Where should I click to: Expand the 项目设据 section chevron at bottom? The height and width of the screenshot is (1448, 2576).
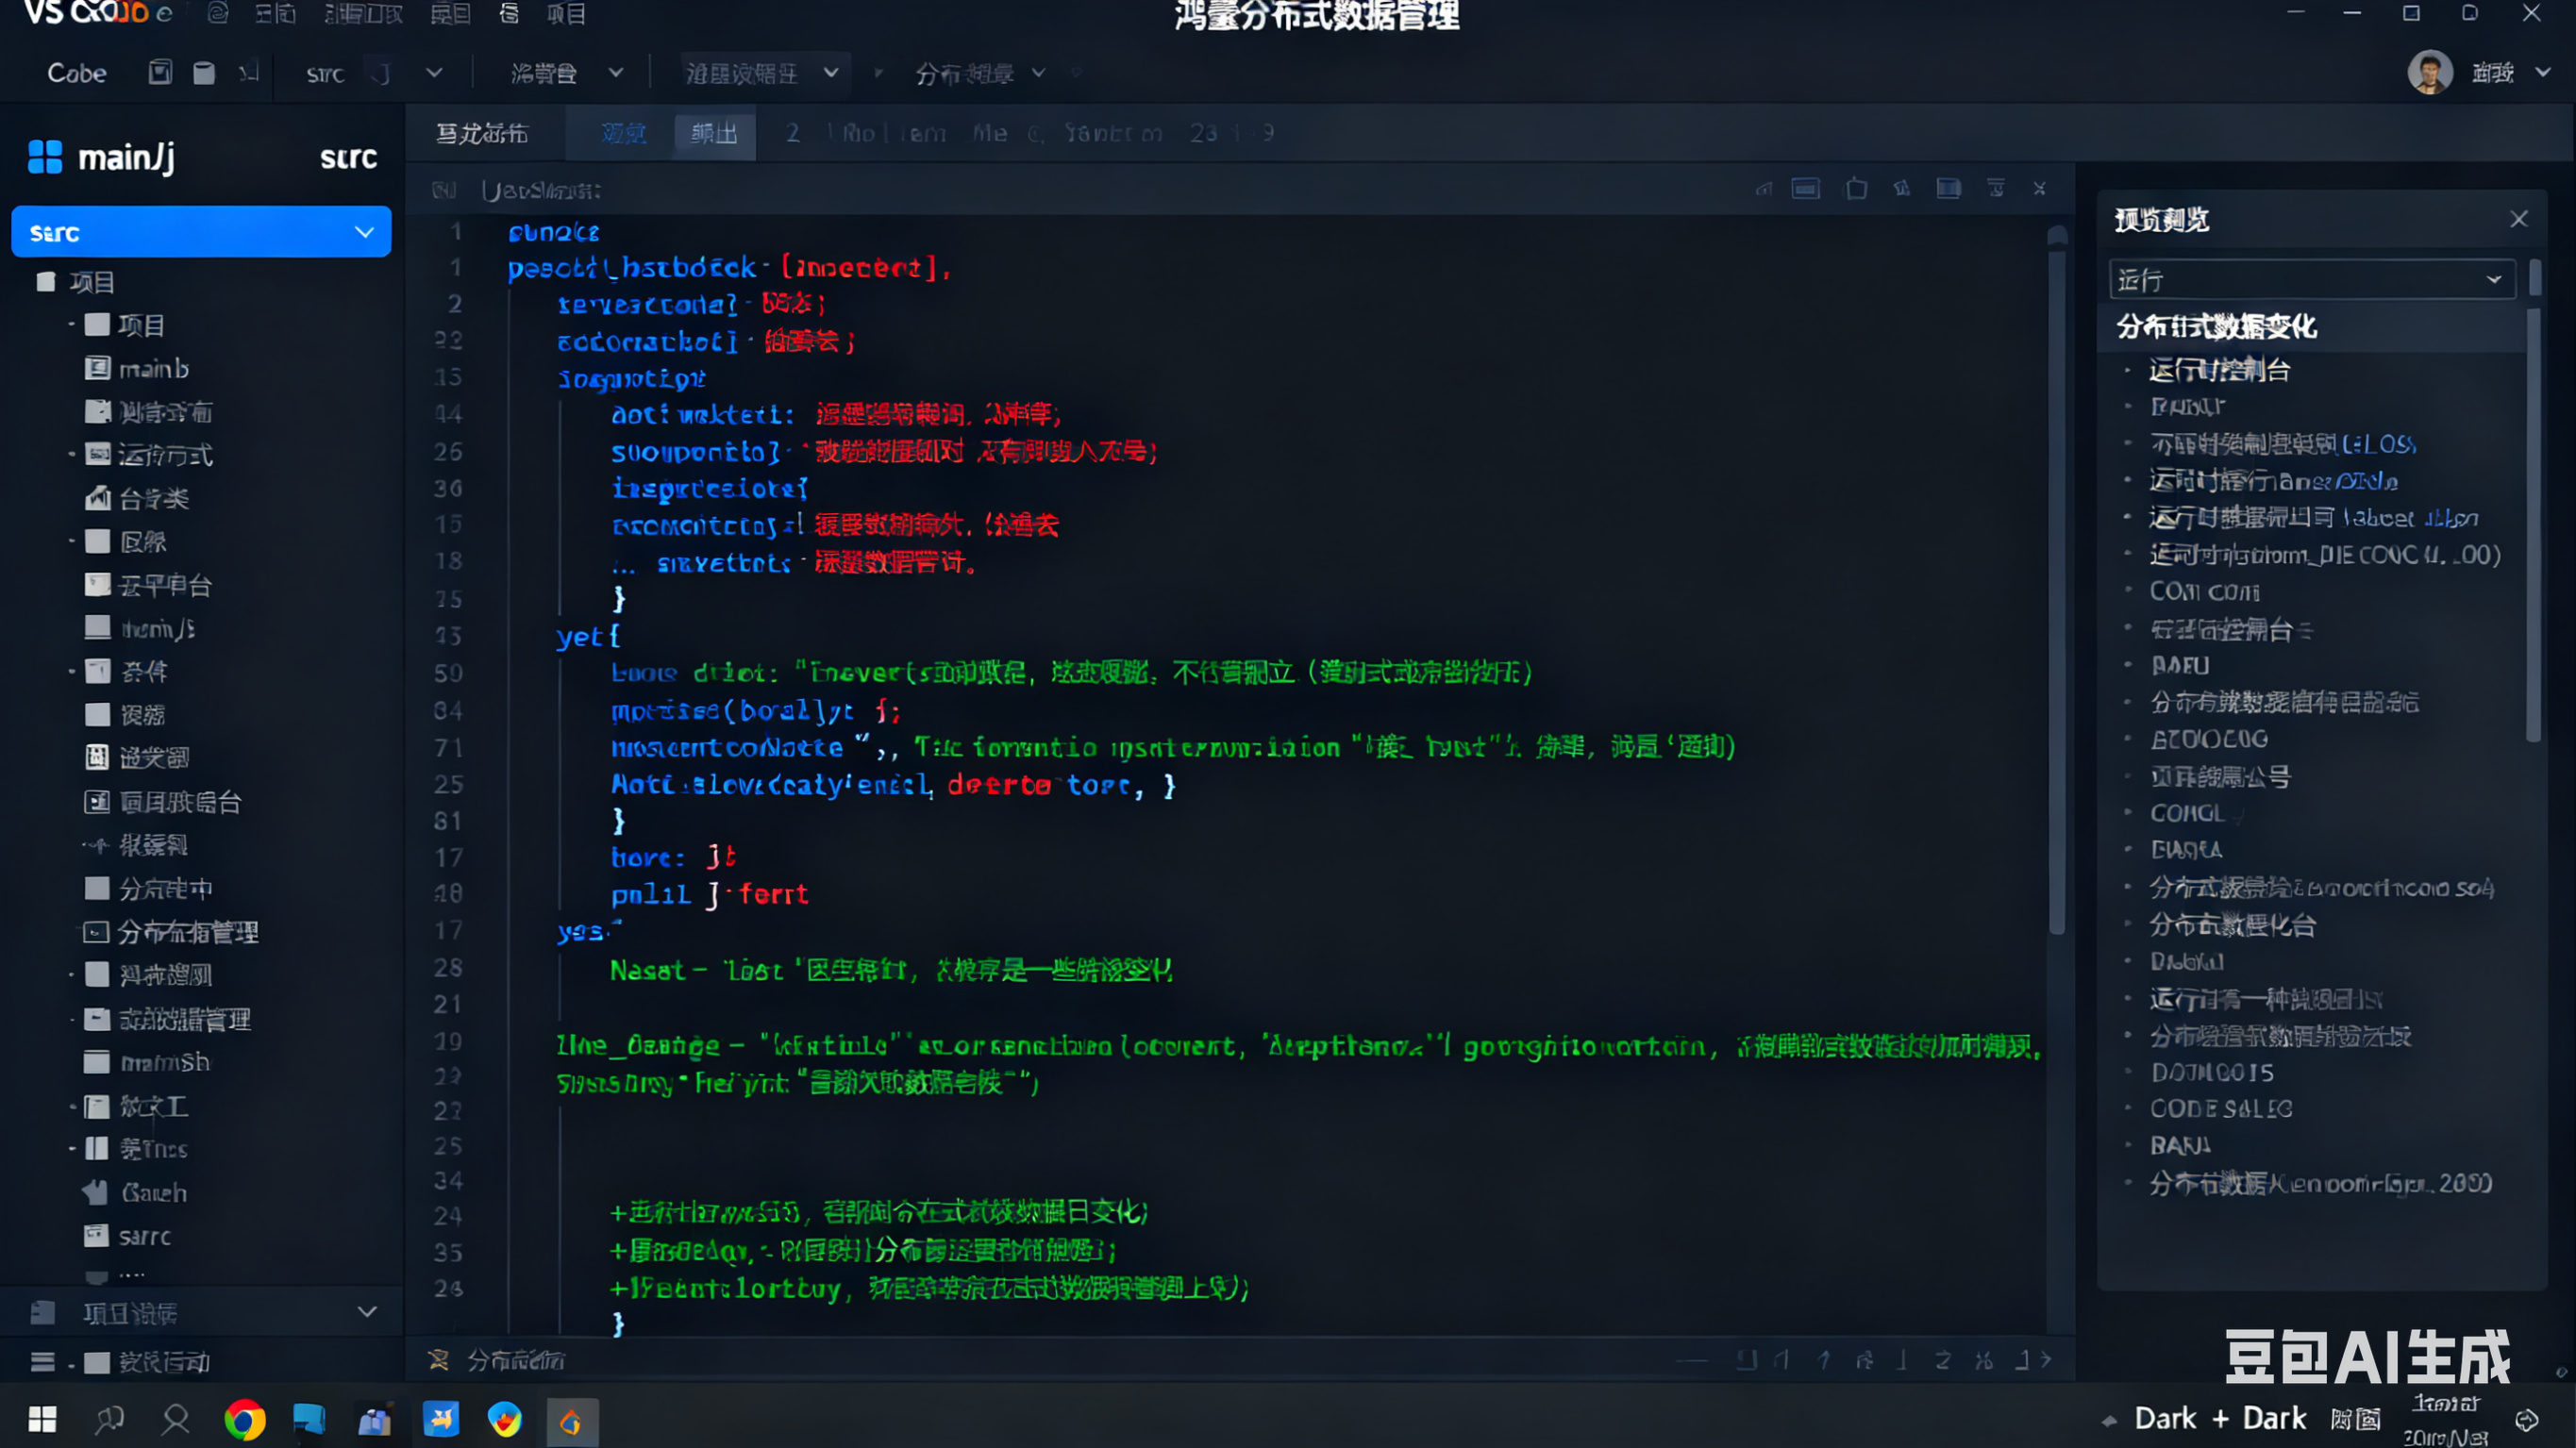pos(367,1312)
